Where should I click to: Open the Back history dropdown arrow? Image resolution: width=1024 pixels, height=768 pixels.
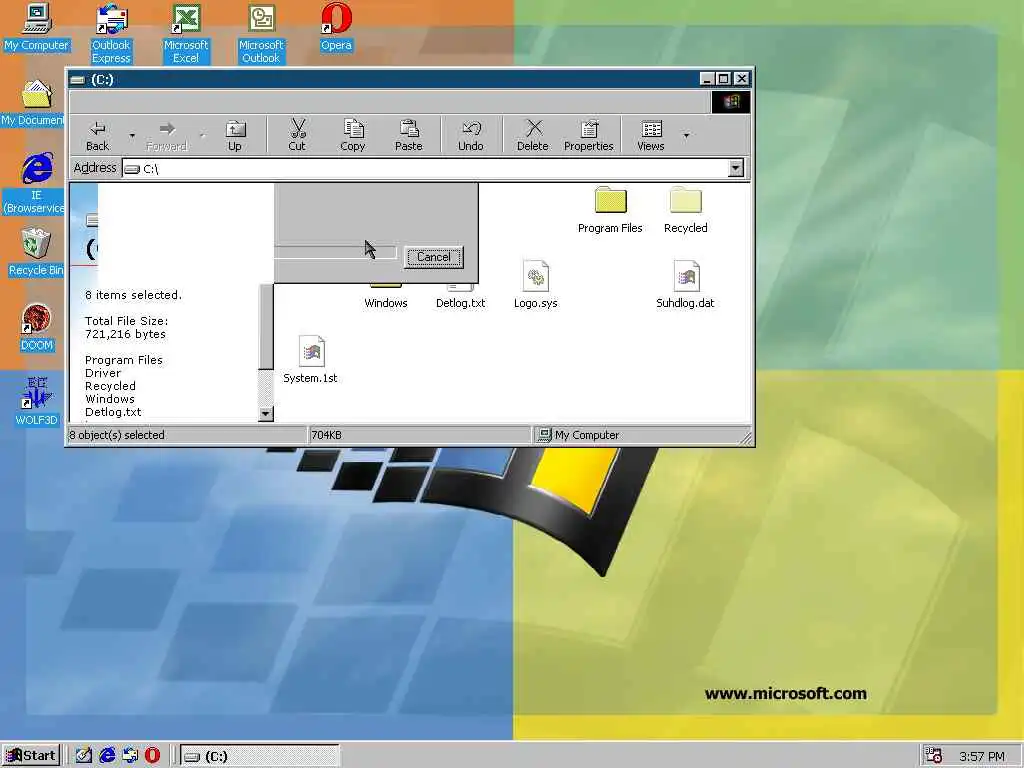pyautogui.click(x=132, y=135)
